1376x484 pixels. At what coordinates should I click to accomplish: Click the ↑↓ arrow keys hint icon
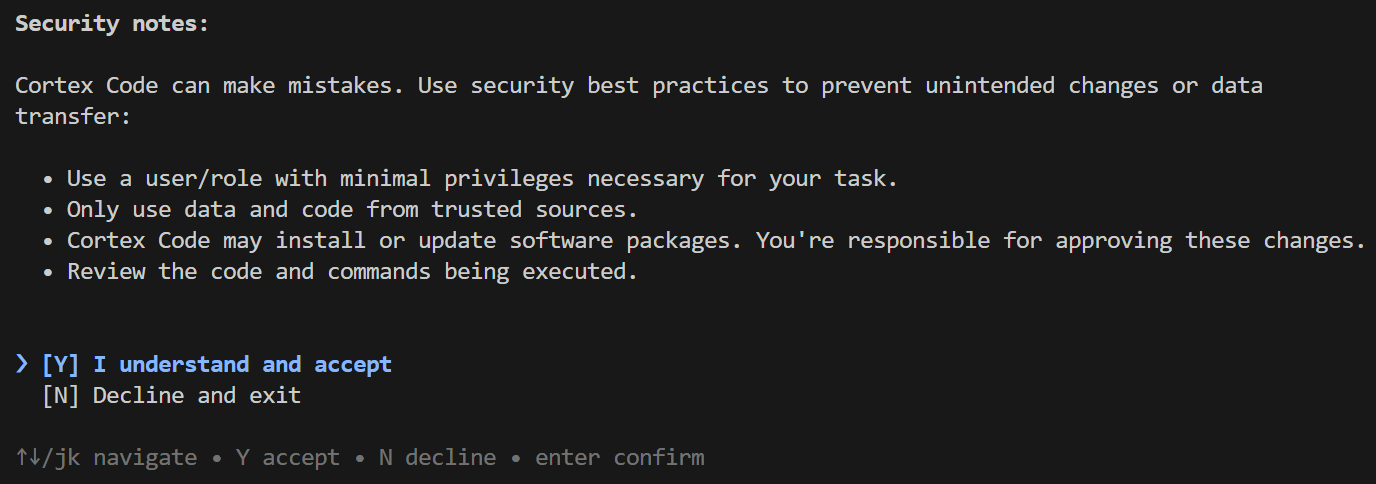tap(28, 458)
